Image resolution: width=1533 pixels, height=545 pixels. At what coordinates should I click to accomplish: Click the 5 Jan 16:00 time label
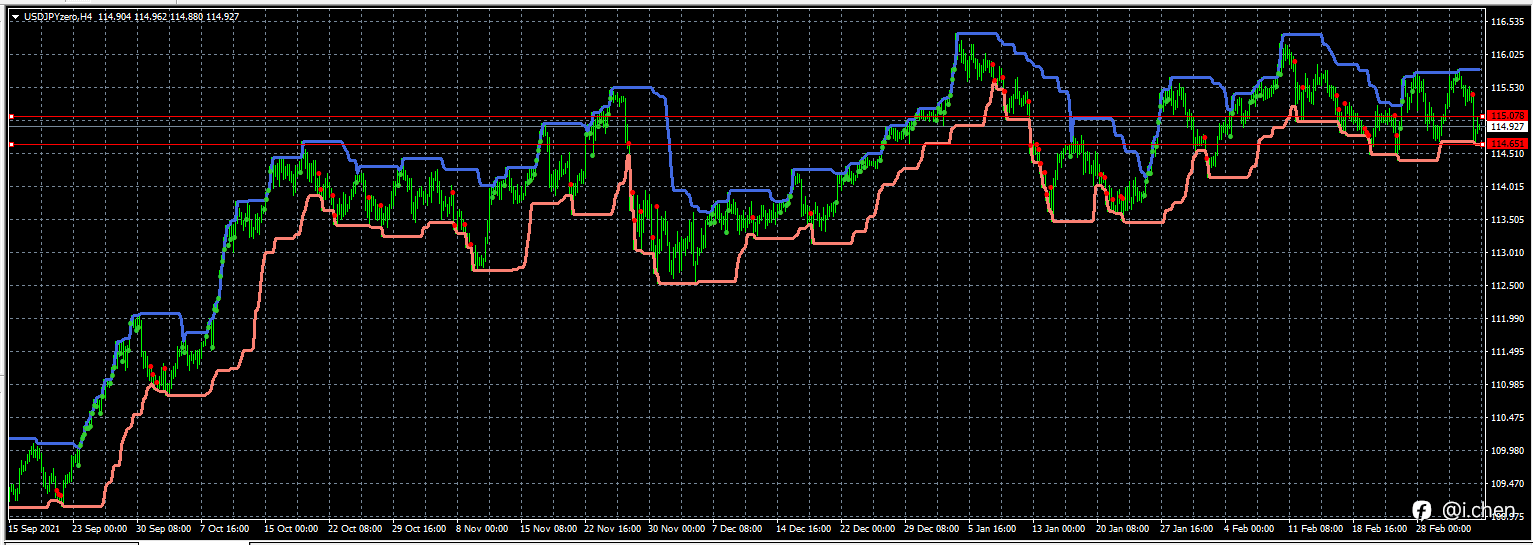[994, 528]
